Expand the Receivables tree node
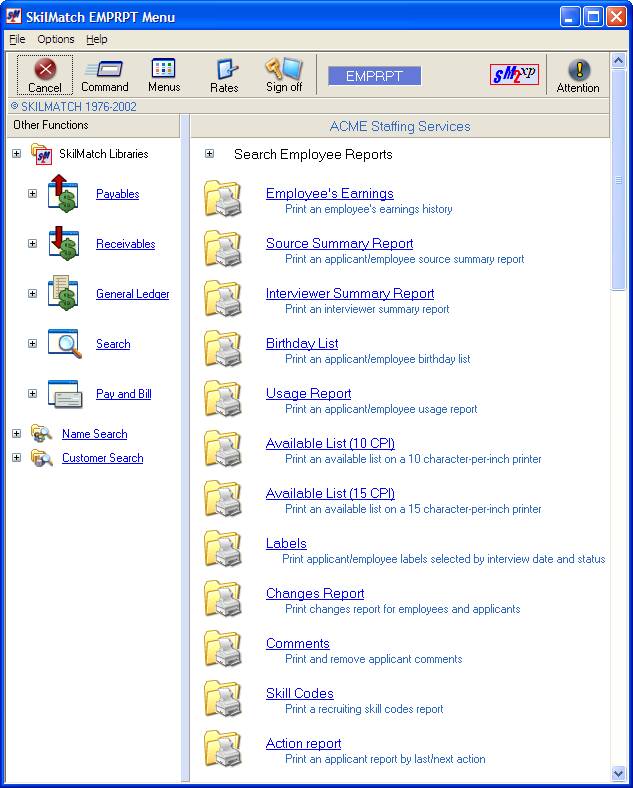The image size is (633, 788). 33,244
